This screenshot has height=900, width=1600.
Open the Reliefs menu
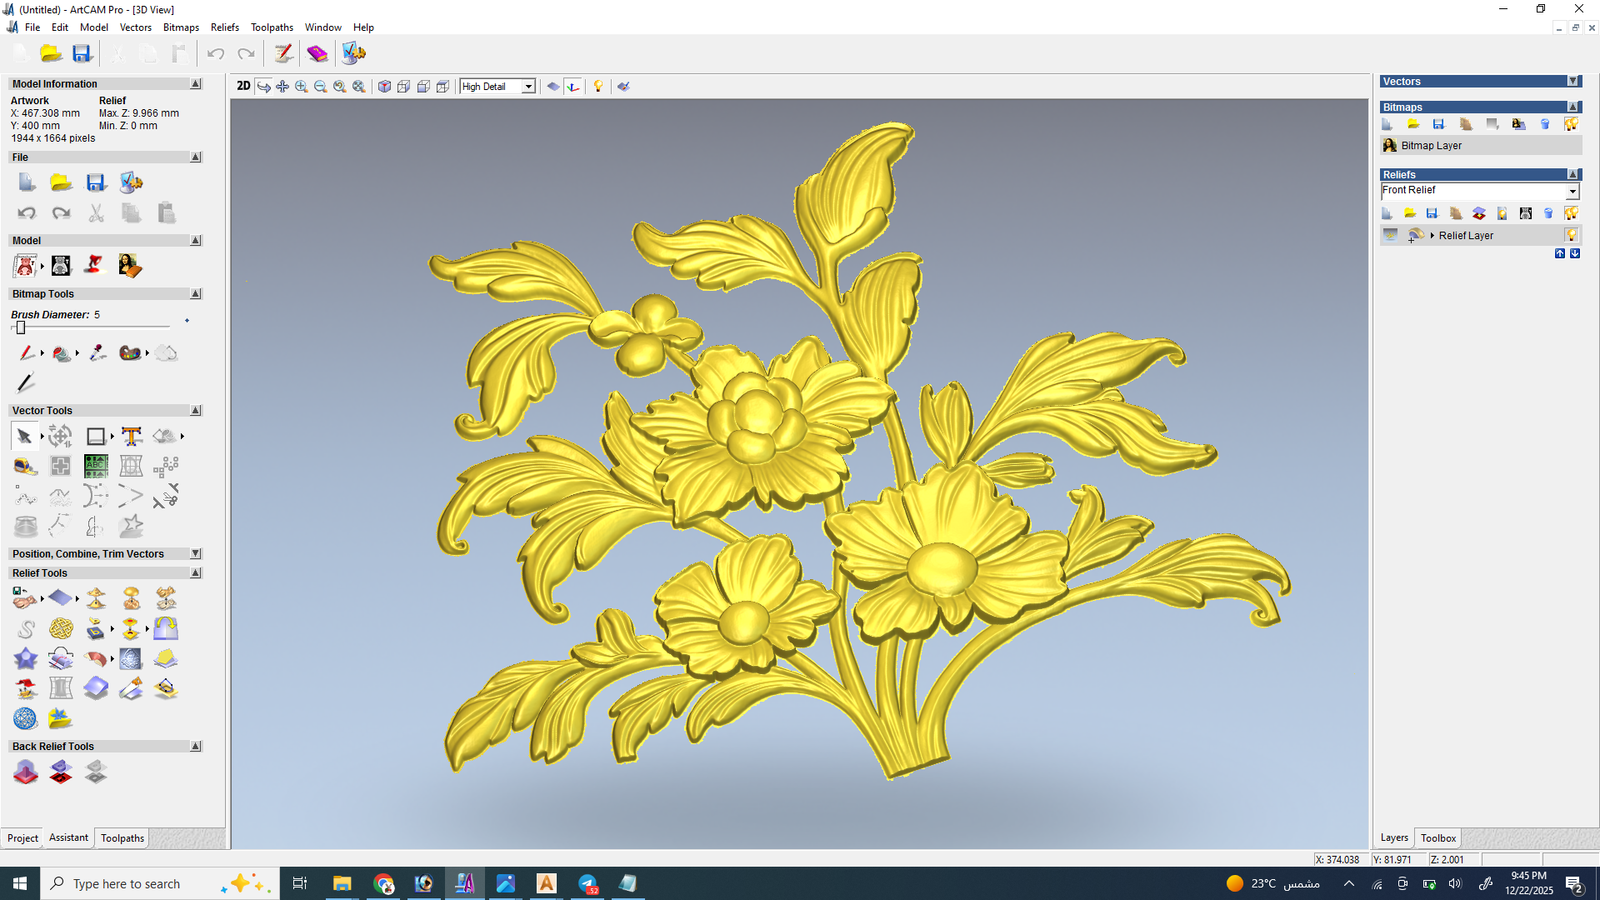click(224, 27)
